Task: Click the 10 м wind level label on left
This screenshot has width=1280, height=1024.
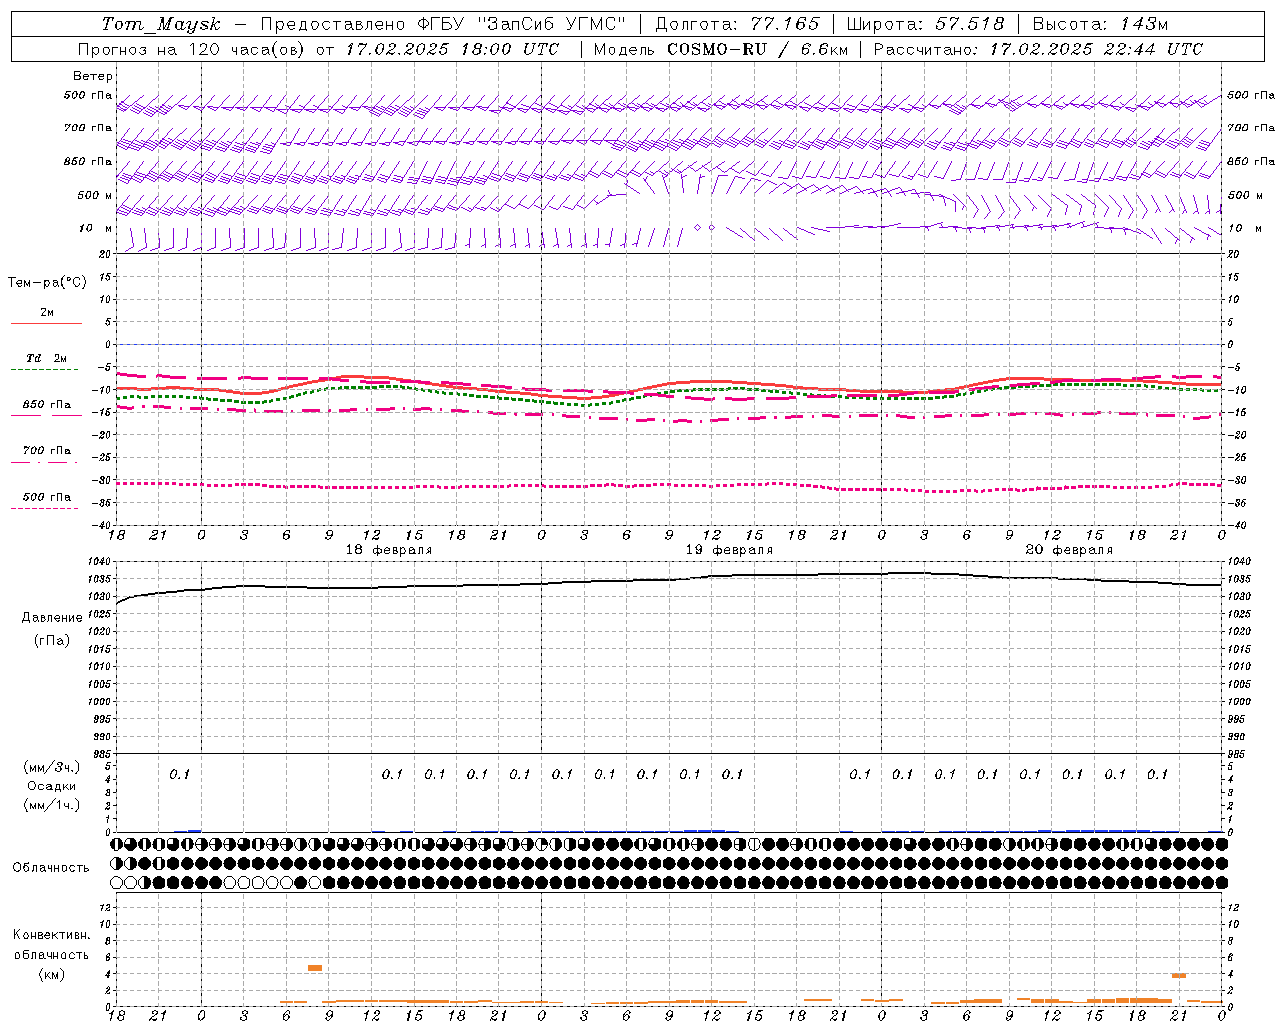Action: [x=96, y=228]
